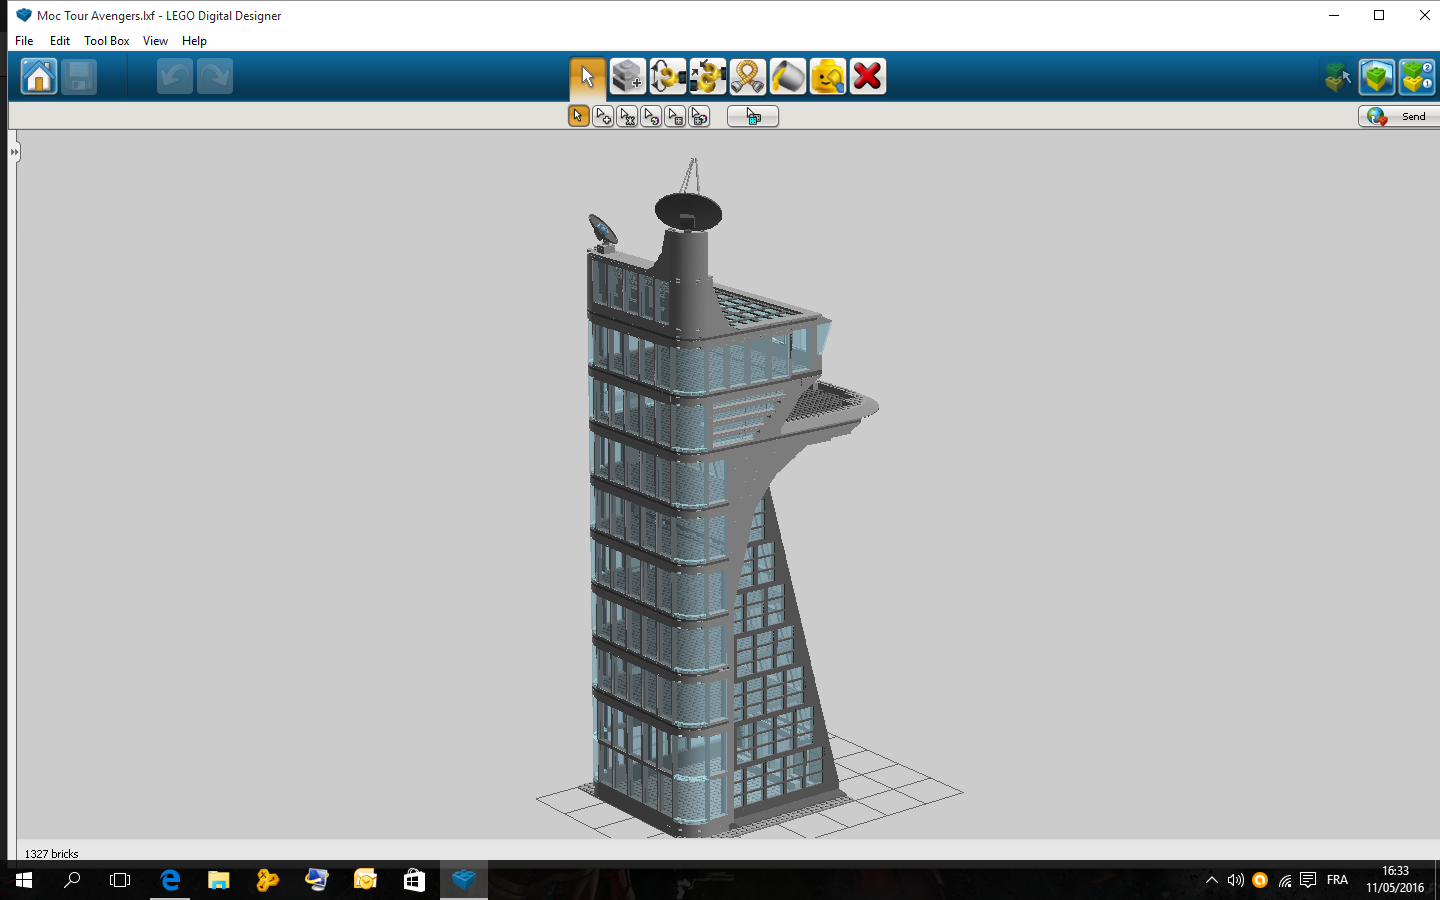
Task: Open the File menu
Action: pos(24,41)
